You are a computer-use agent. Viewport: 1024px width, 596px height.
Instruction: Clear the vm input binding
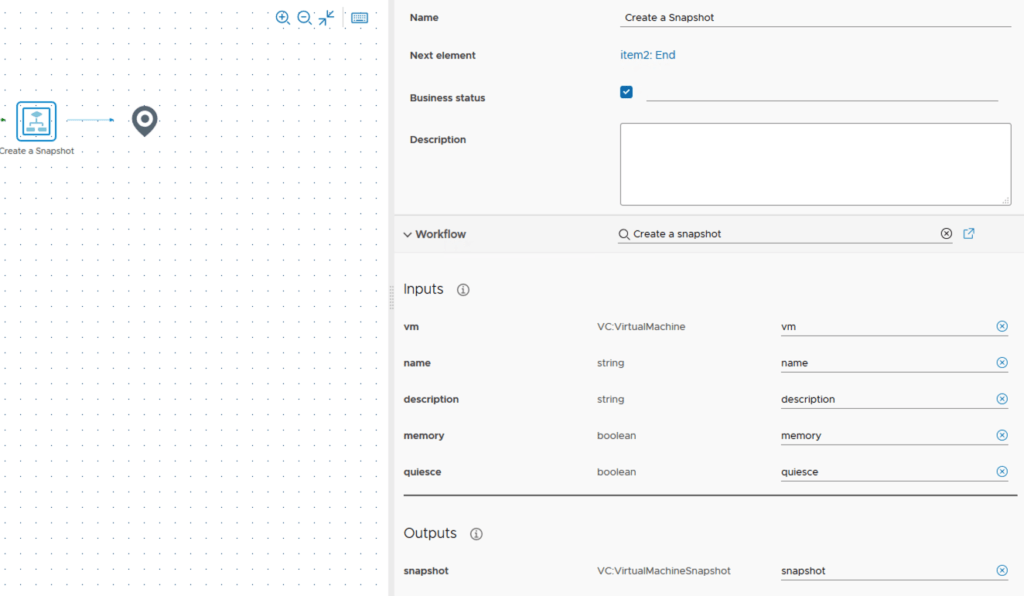(1002, 327)
